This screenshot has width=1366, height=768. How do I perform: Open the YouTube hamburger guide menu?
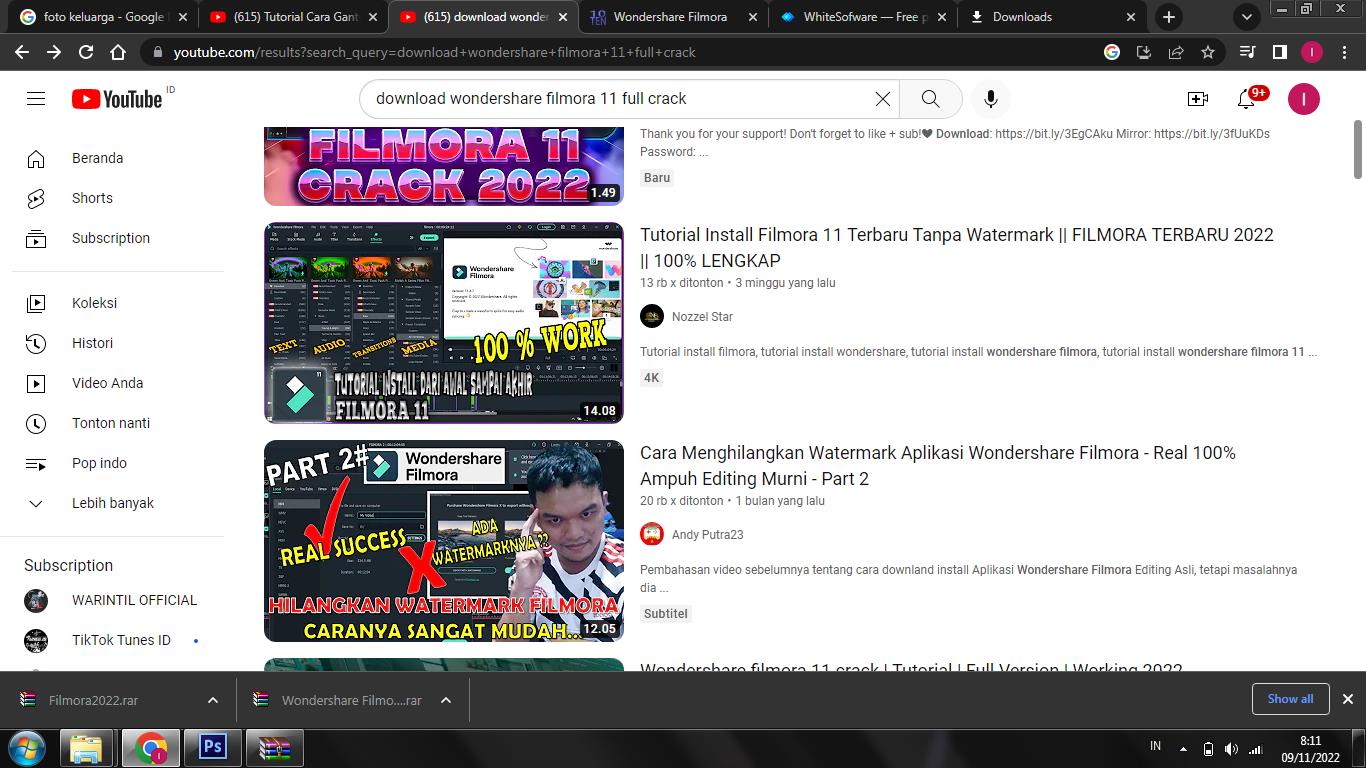pos(36,99)
